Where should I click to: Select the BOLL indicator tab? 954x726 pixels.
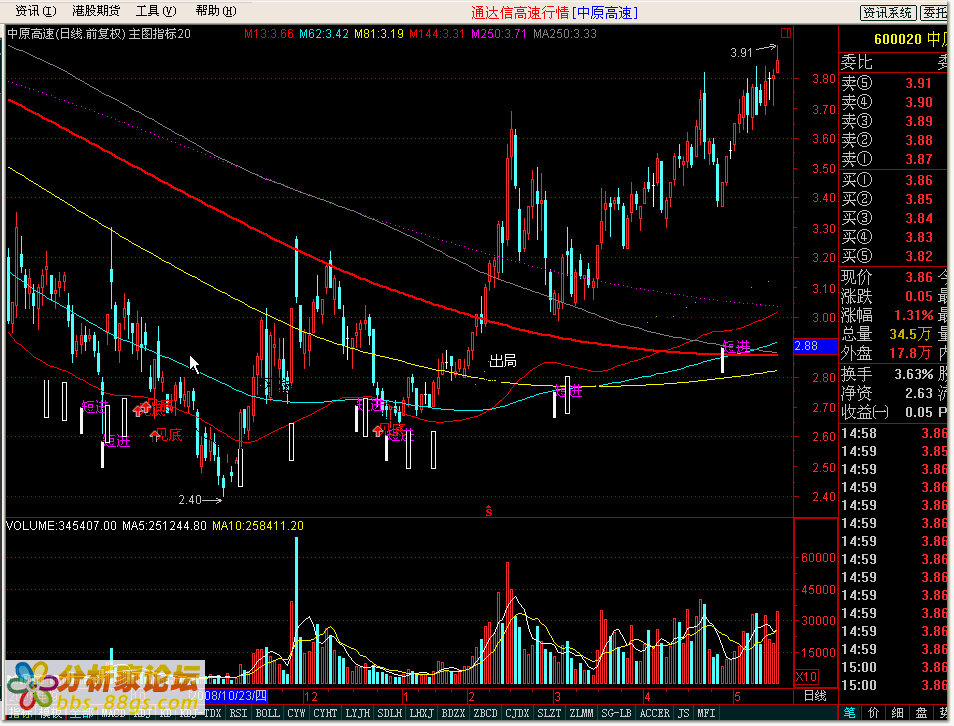click(x=268, y=713)
